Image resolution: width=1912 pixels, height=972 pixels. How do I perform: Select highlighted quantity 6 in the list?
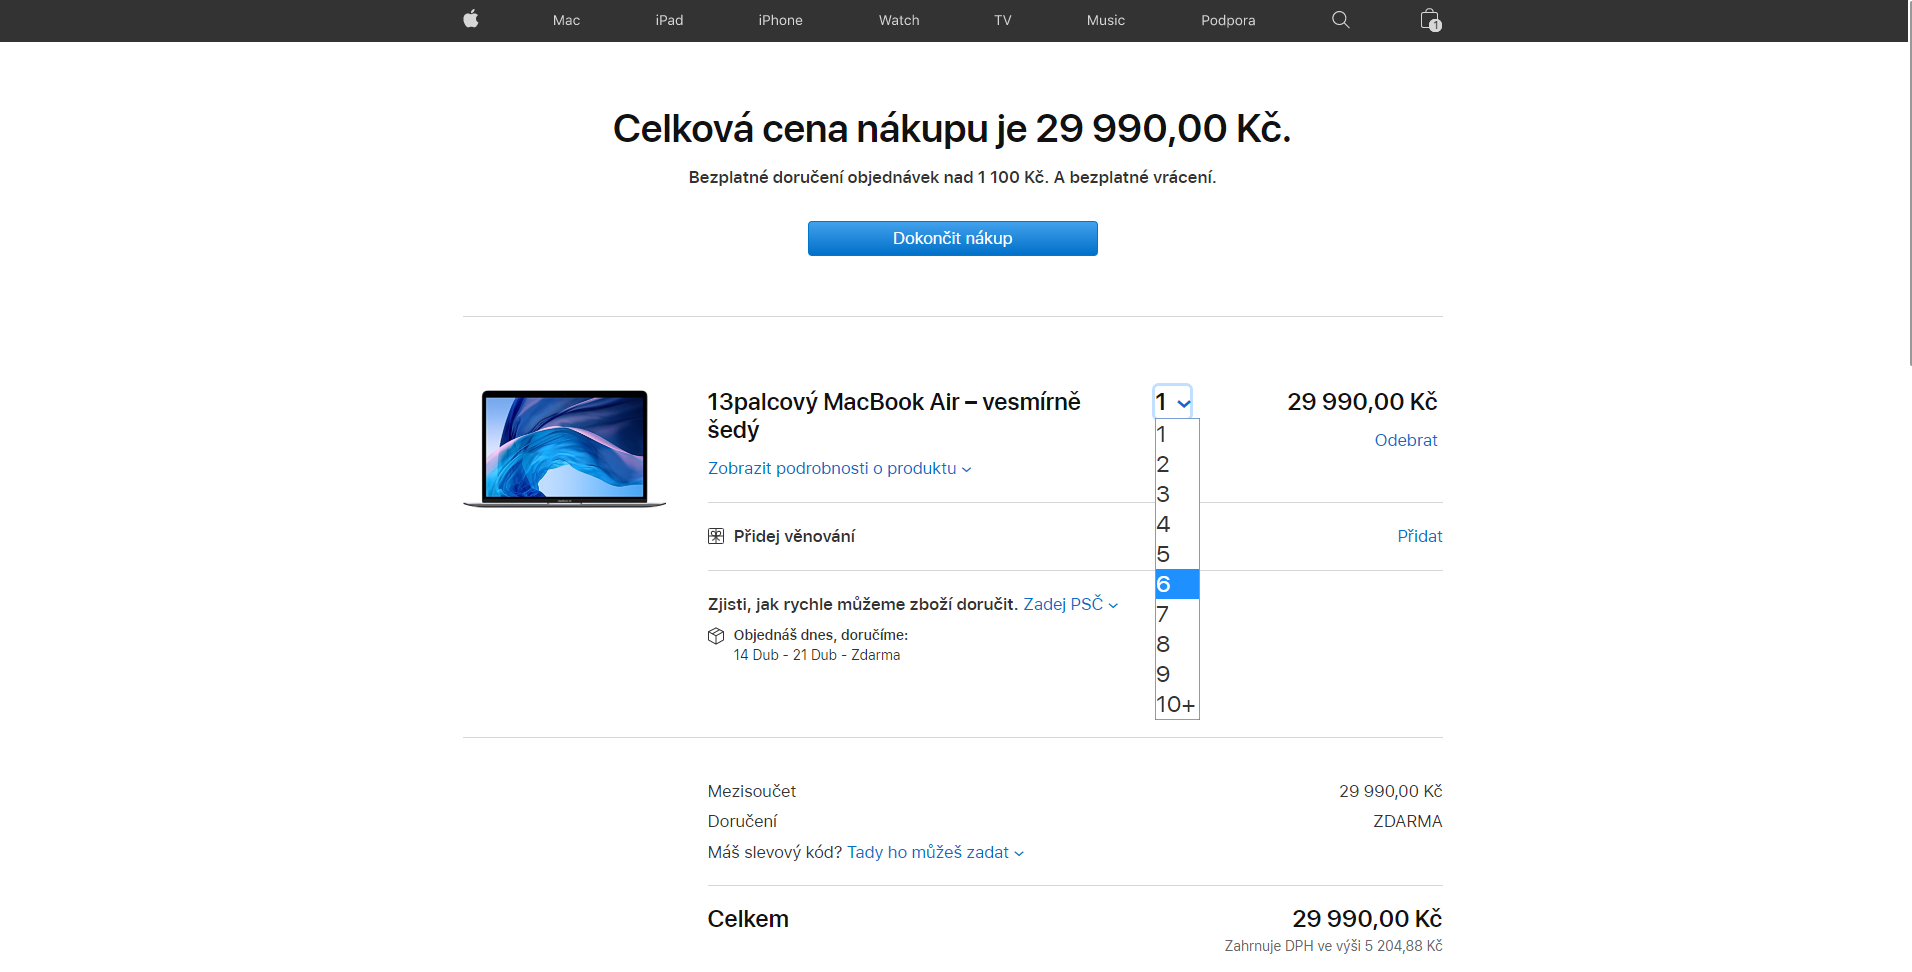point(1177,584)
